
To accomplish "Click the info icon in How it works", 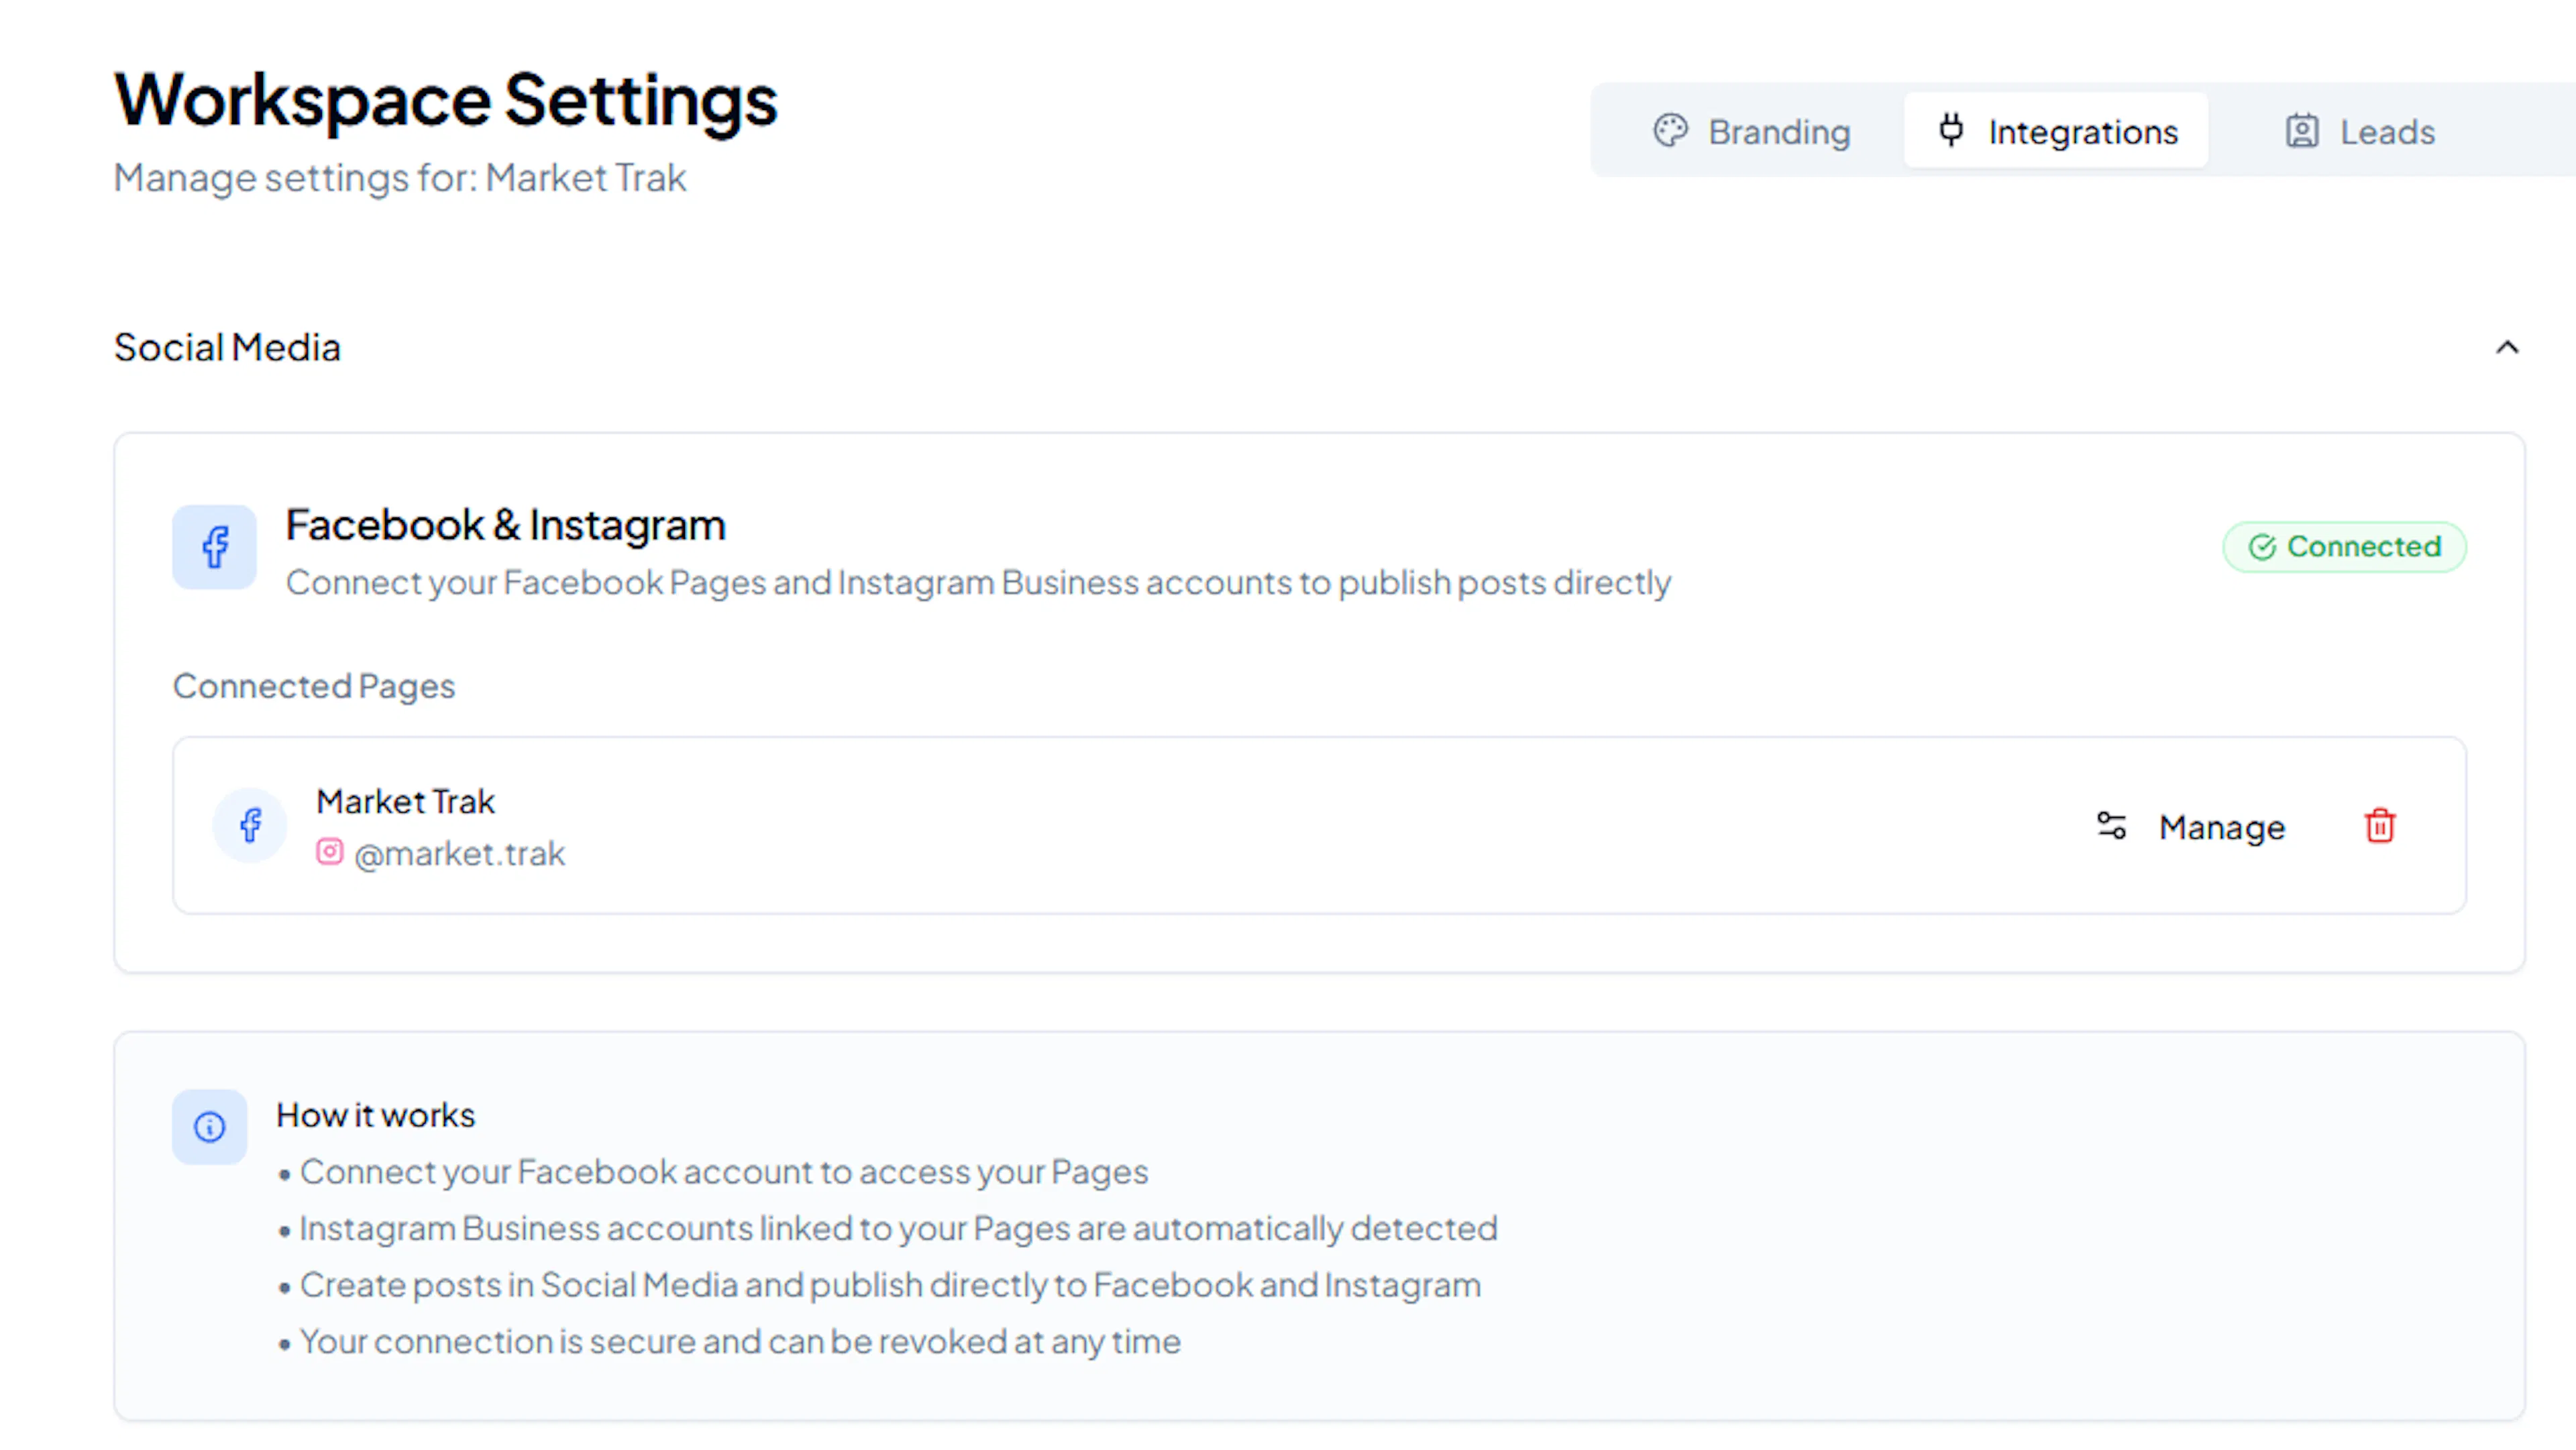I will (209, 1127).
